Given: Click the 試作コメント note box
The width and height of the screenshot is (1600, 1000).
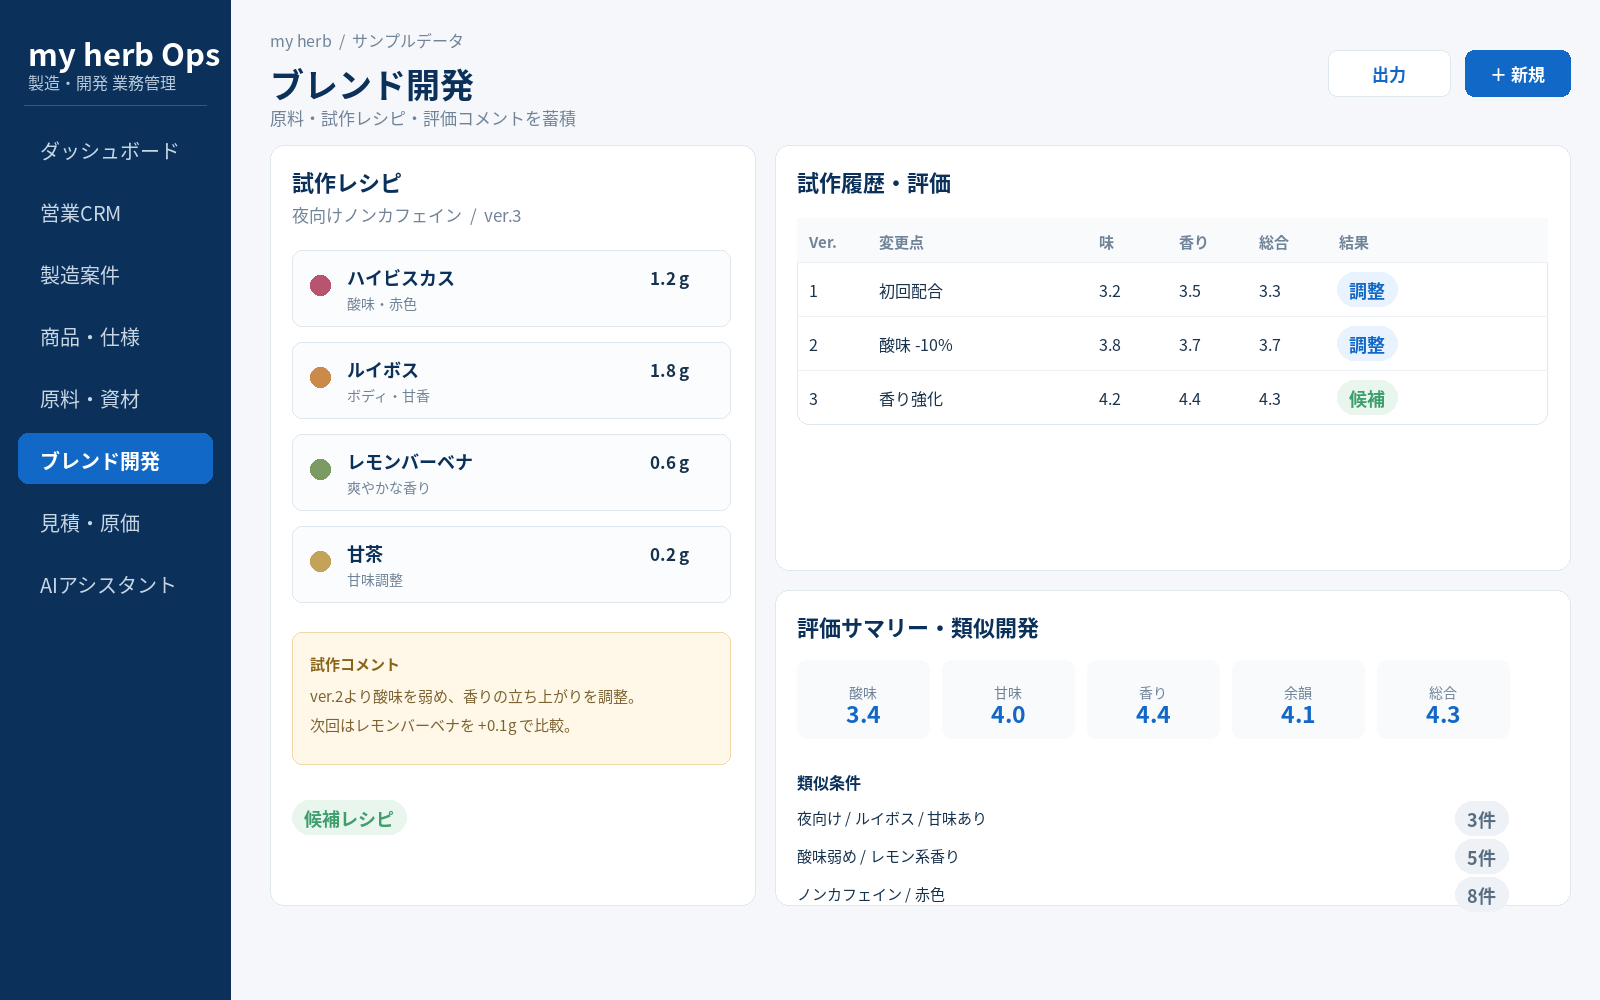Looking at the screenshot, I should click(511, 698).
